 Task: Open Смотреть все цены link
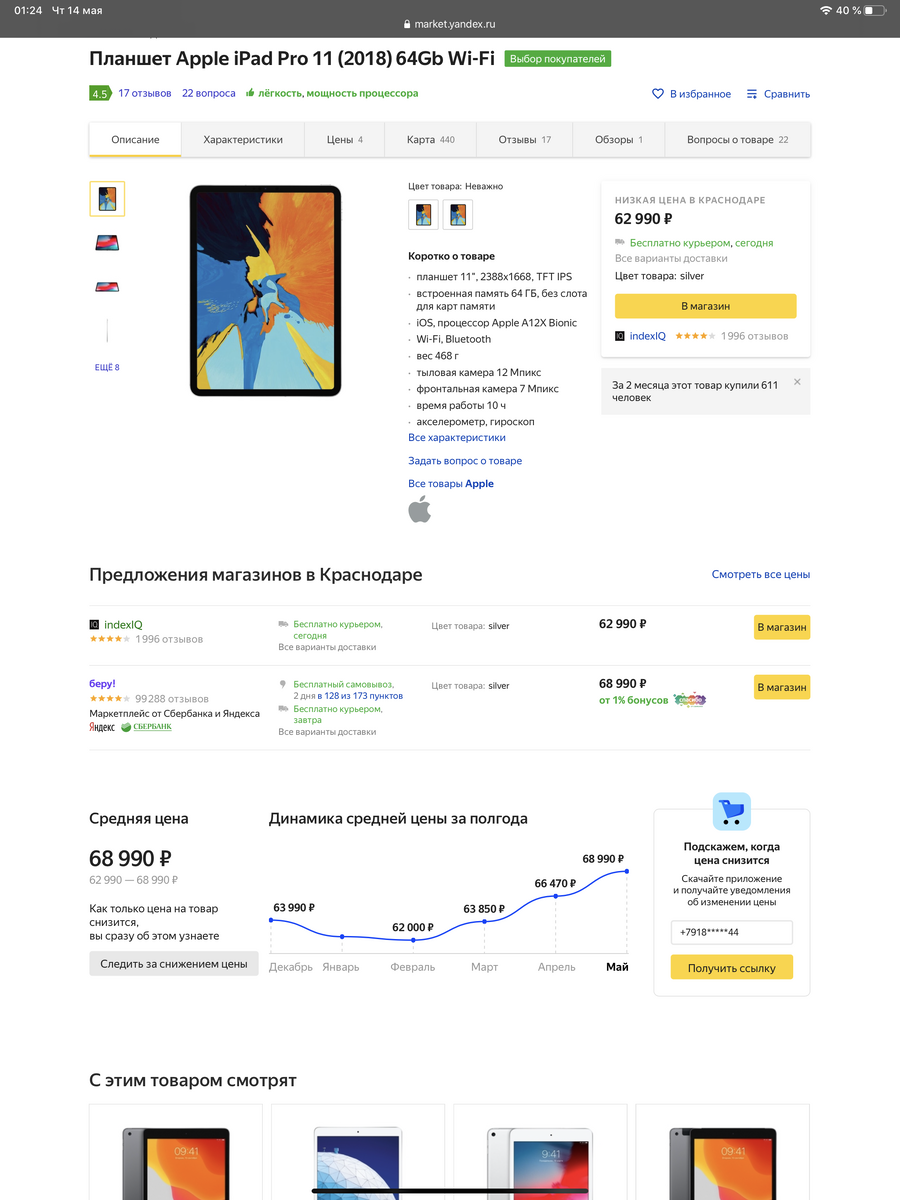pos(761,575)
